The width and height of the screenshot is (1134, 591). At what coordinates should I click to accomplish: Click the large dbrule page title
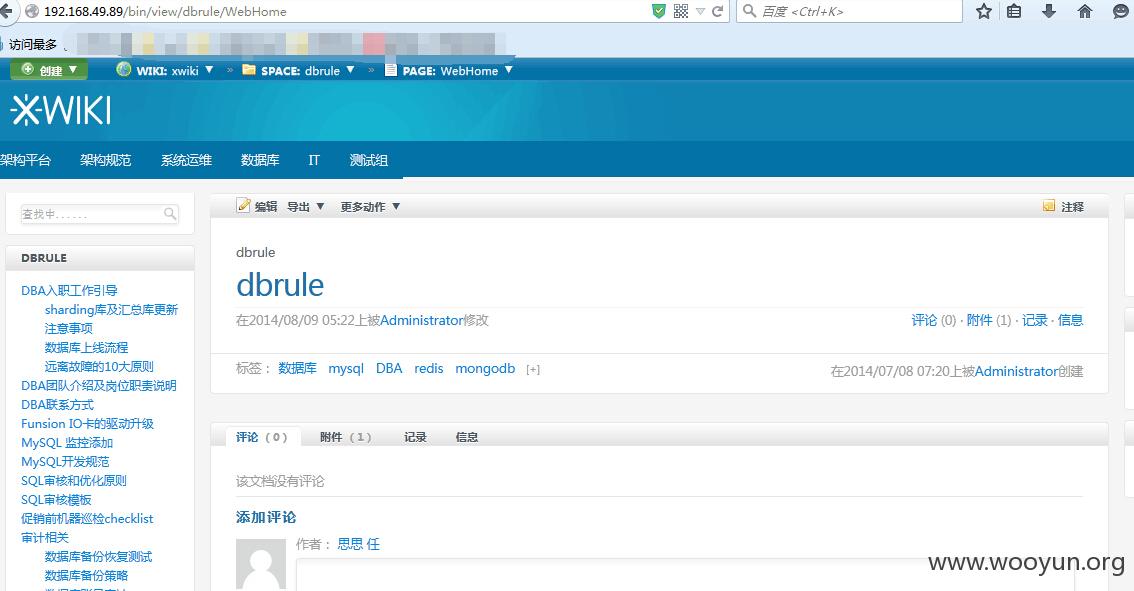pos(280,285)
